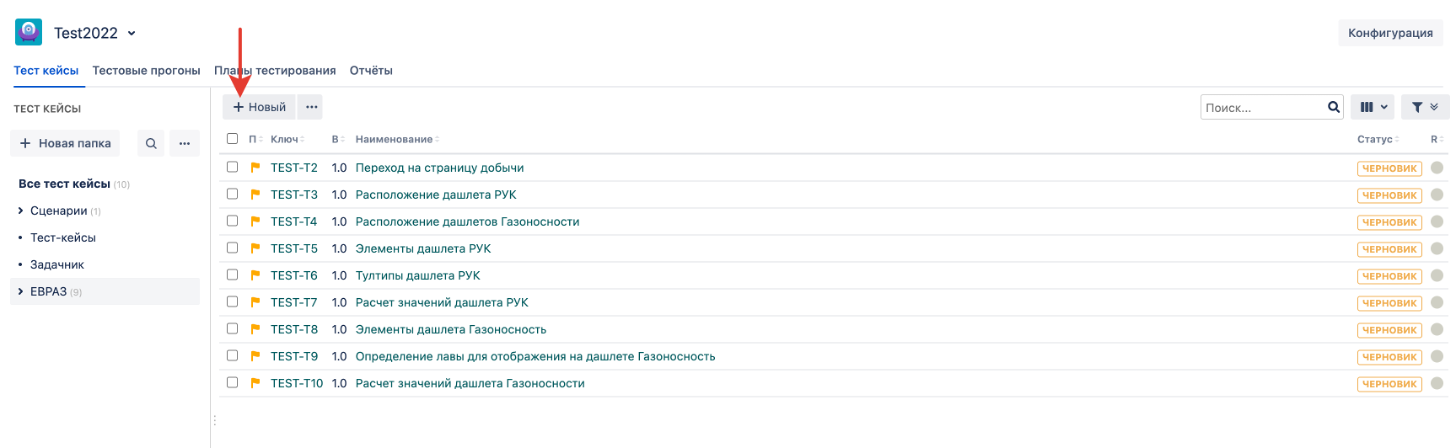
Task: Click the folder search magnifier icon
Action: (x=151, y=144)
